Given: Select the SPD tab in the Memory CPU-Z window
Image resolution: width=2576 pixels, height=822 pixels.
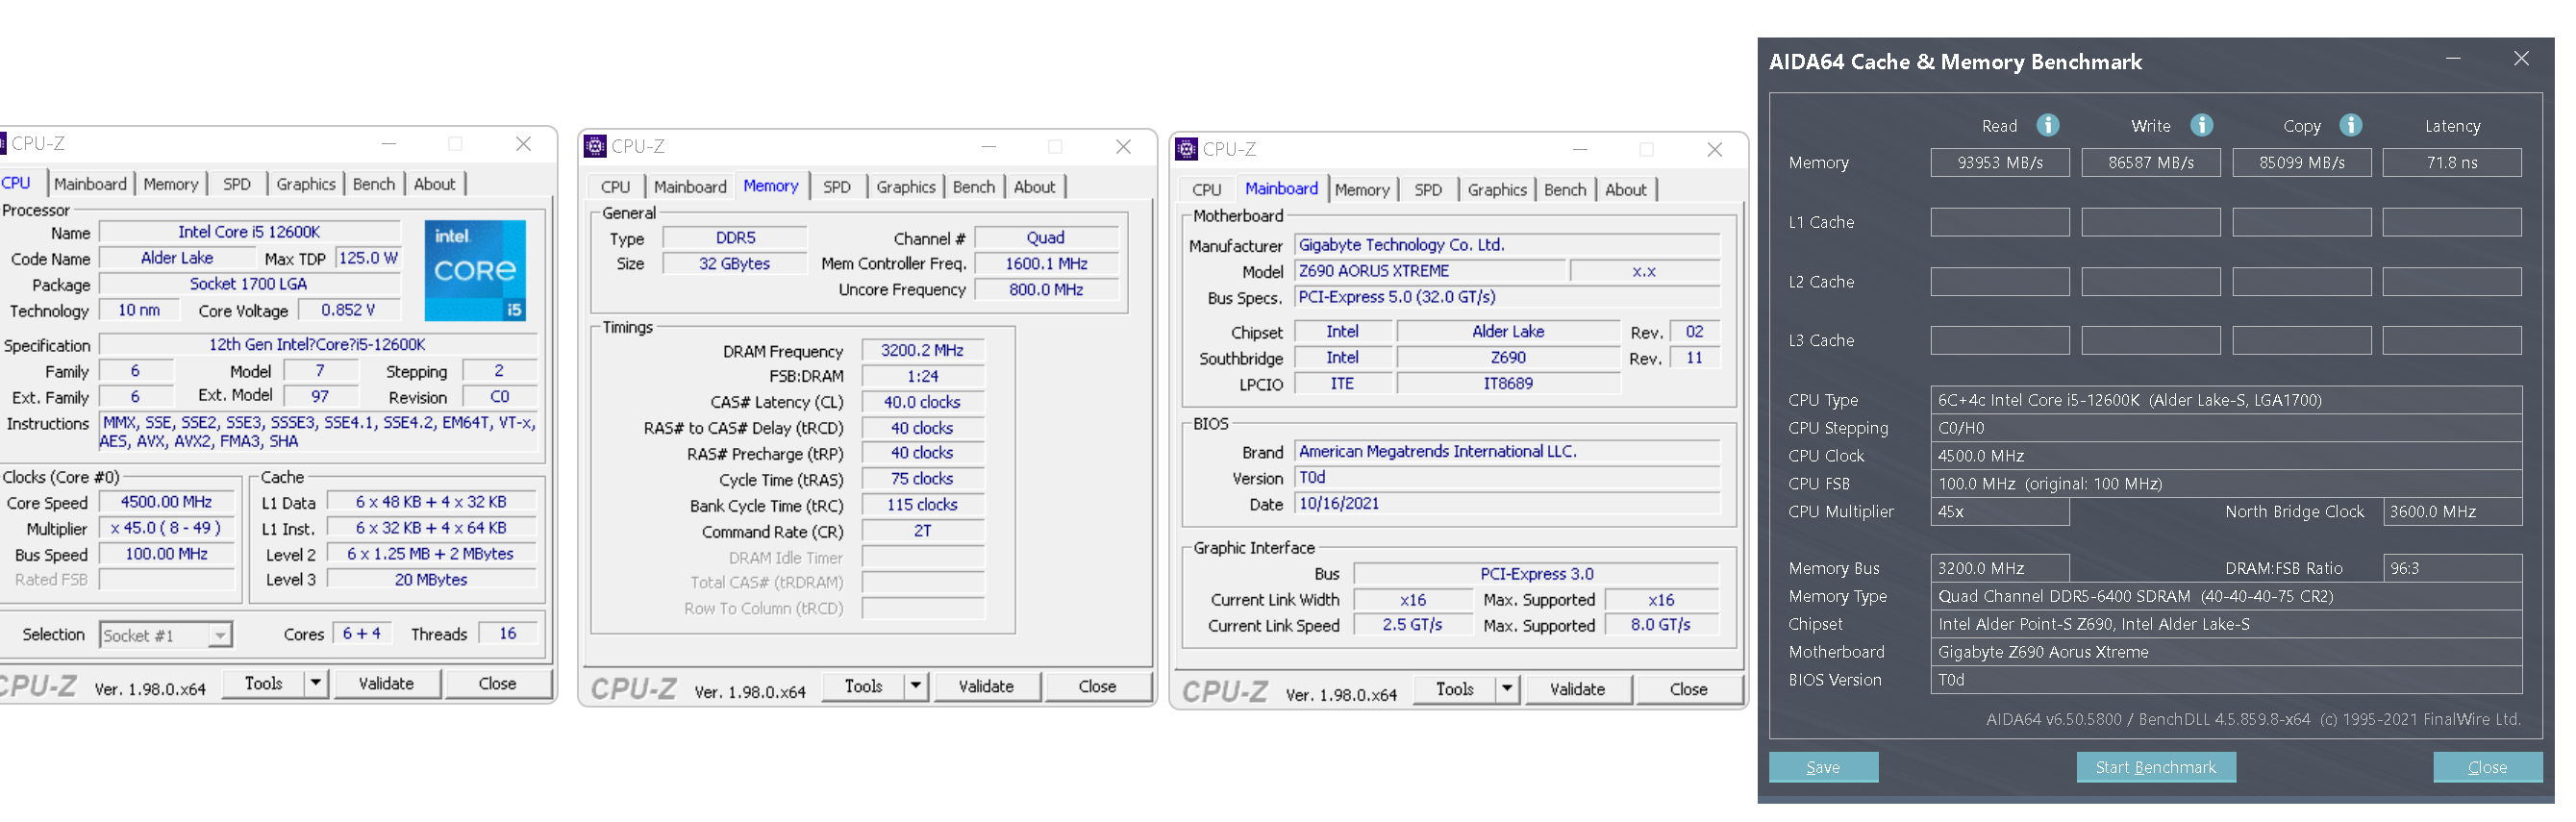Looking at the screenshot, I should (x=837, y=187).
